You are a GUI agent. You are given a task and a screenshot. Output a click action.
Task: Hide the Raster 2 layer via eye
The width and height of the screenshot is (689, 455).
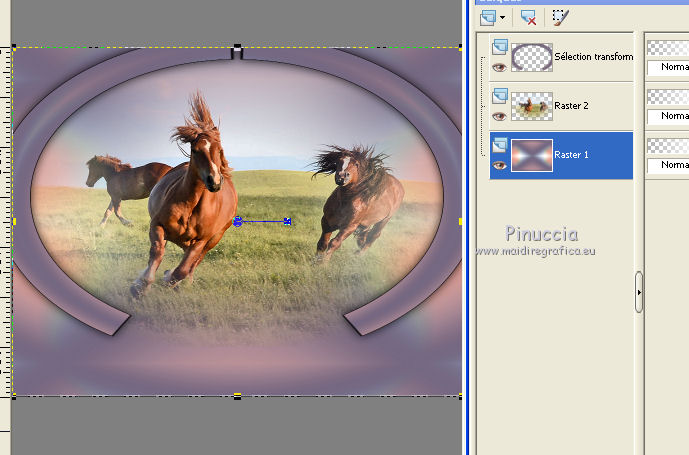[499, 116]
